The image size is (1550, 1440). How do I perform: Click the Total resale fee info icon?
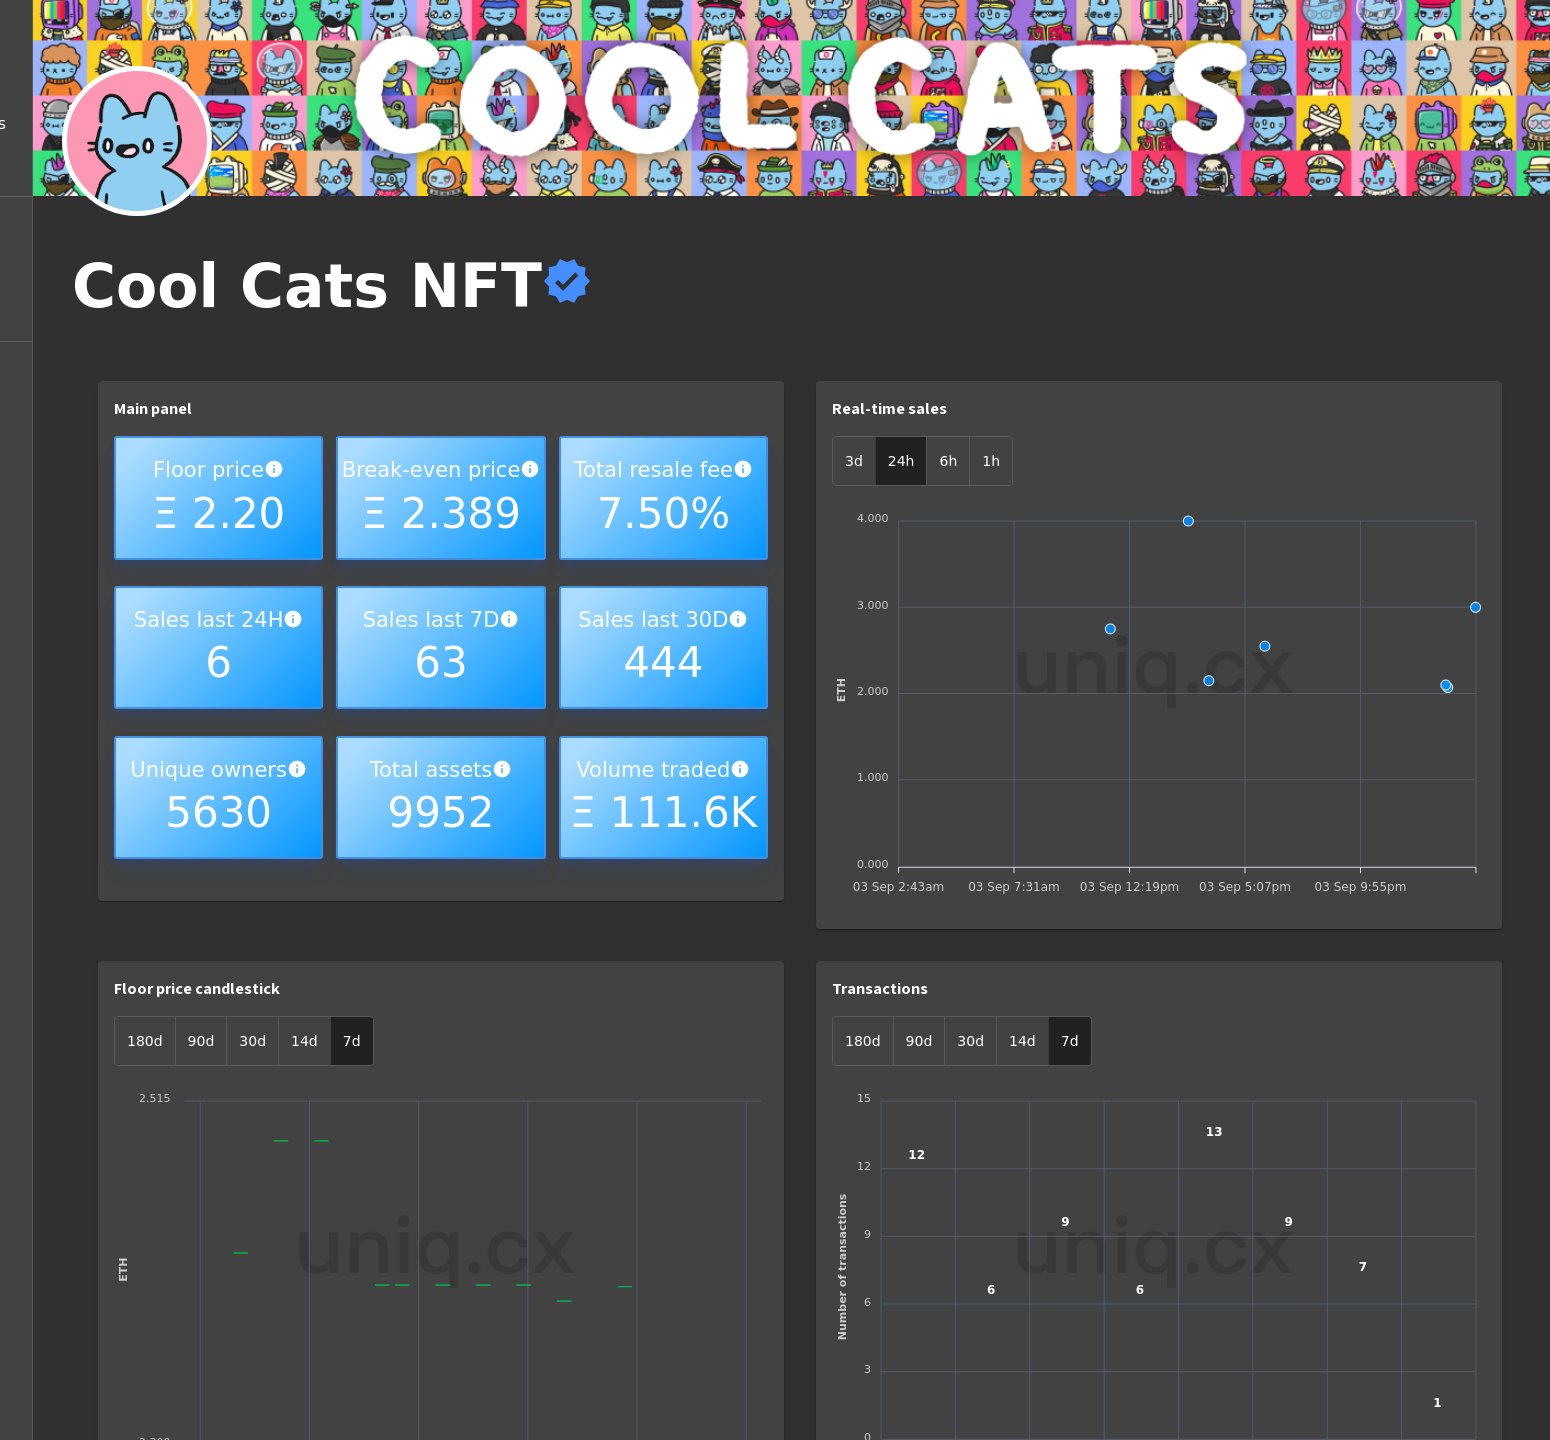click(x=743, y=469)
